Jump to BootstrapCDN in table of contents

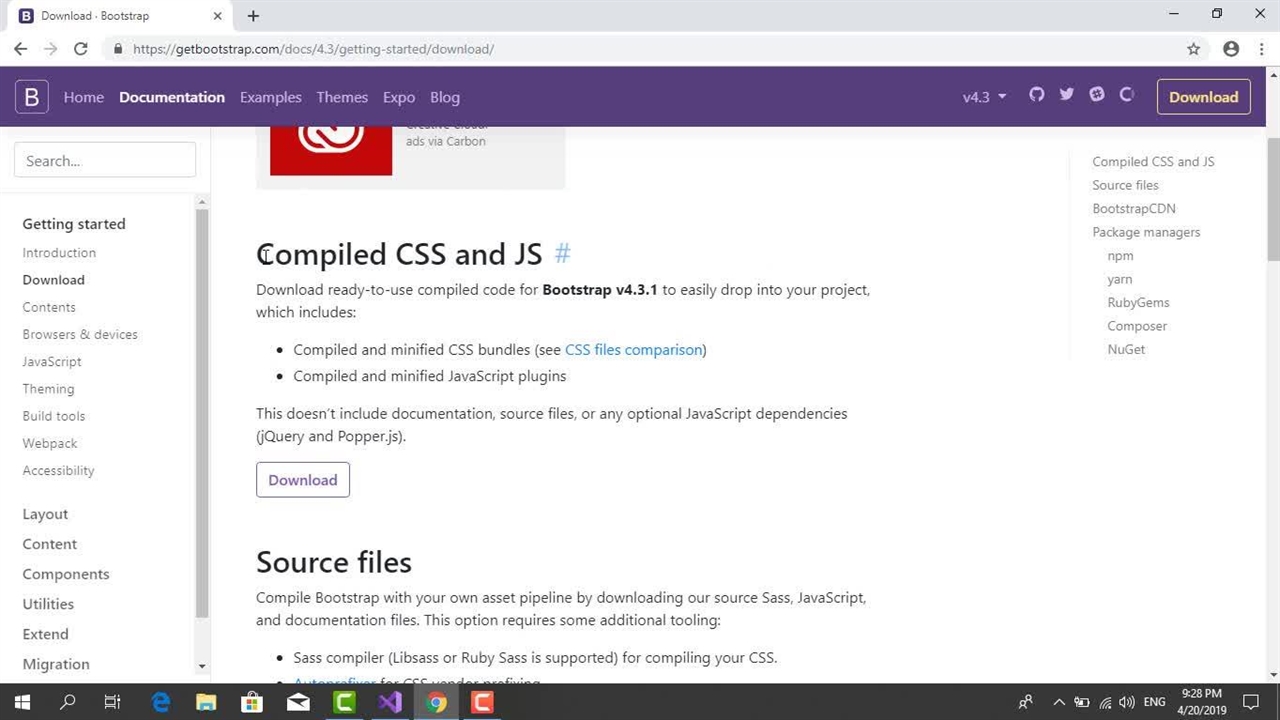pos(1133,209)
